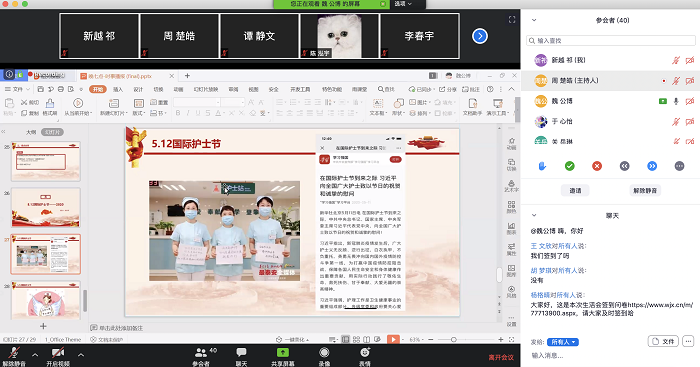700x367 pixels.
Task: Show next participant videos with blue arrow
Action: 480,36
